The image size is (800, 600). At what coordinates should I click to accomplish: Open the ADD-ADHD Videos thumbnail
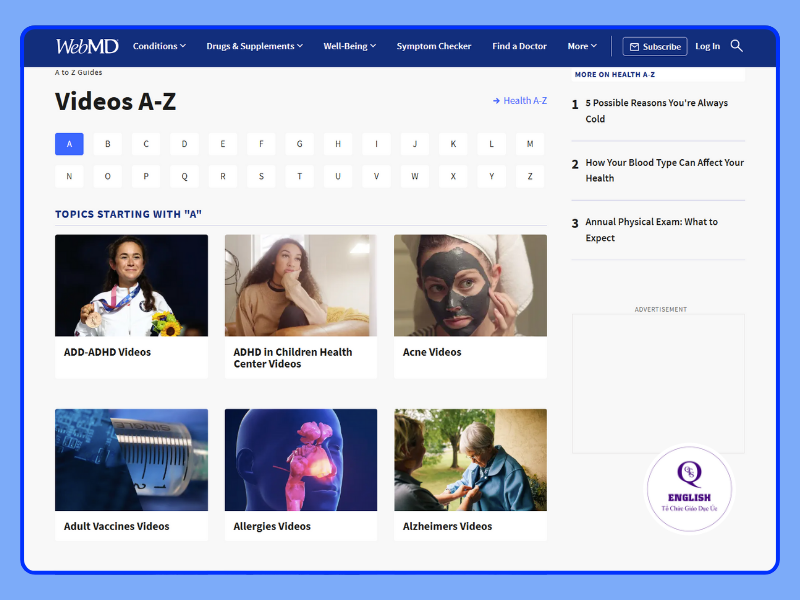pyautogui.click(x=131, y=285)
